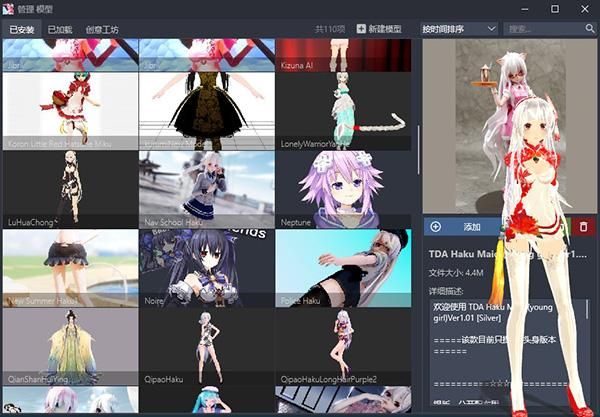Focus the search input field
Screen dimensions: 600x417
point(544,29)
